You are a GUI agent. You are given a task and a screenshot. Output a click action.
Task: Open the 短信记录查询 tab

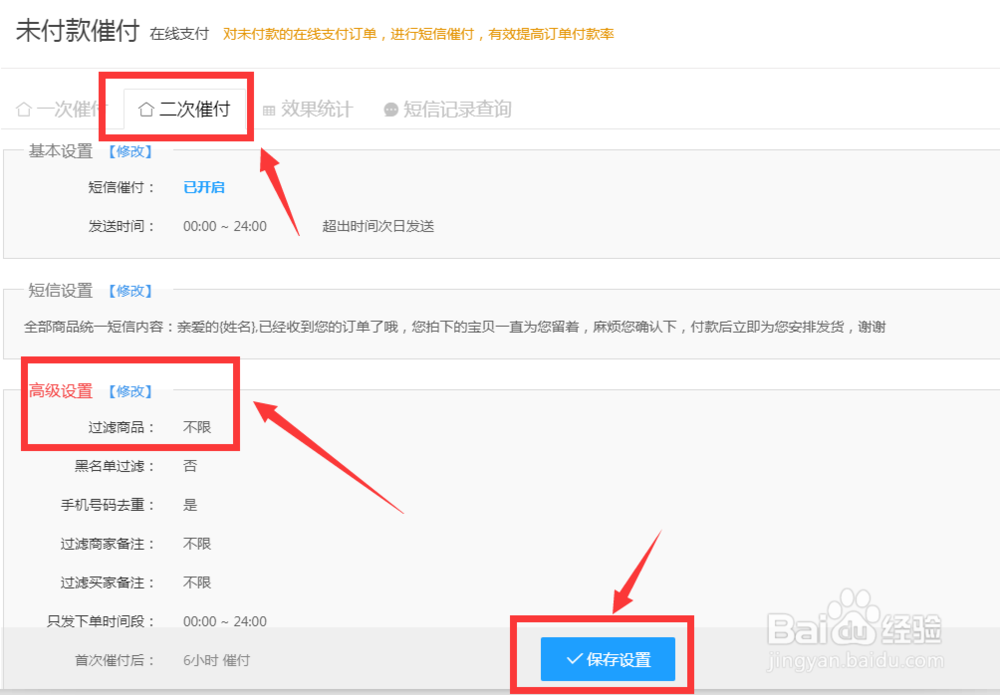click(447, 109)
